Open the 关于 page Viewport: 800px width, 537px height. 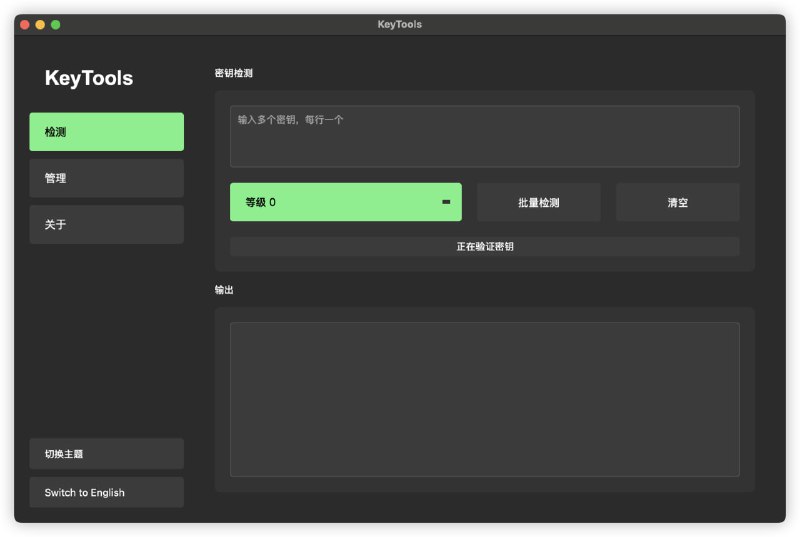tap(107, 224)
